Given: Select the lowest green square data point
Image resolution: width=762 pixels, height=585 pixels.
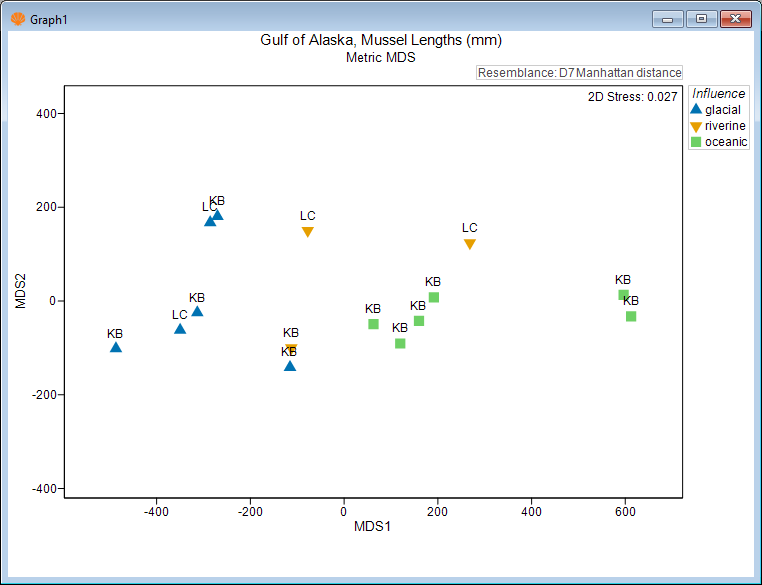Looking at the screenshot, I should [400, 343].
